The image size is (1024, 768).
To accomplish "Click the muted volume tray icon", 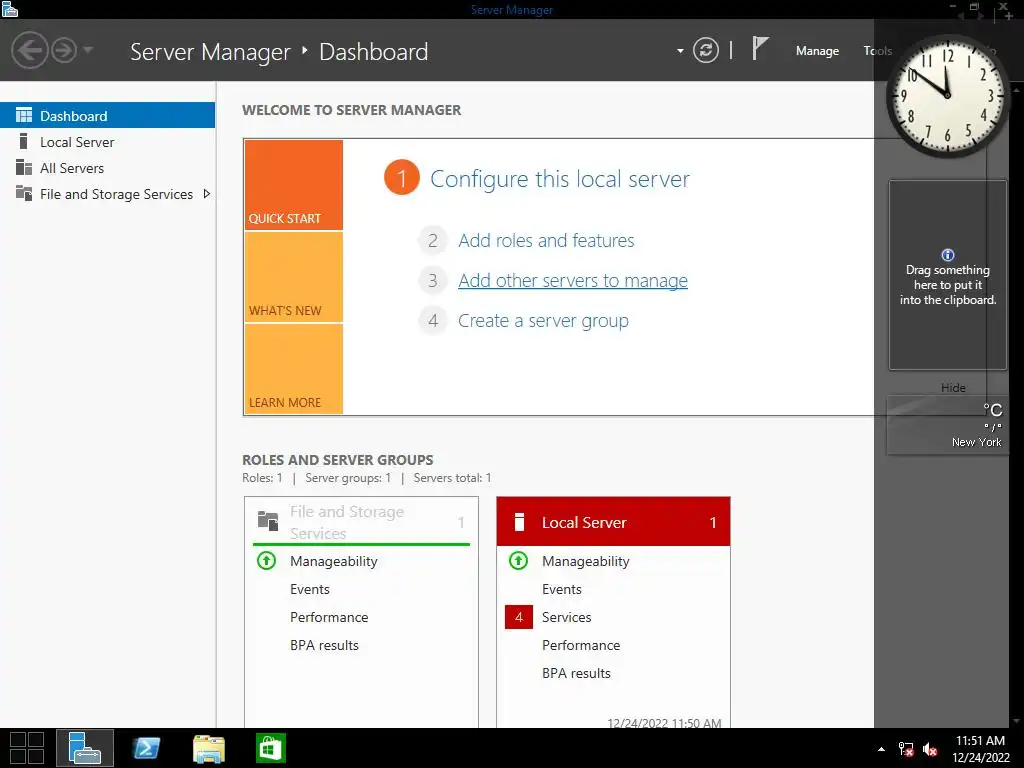I will [x=931, y=749].
